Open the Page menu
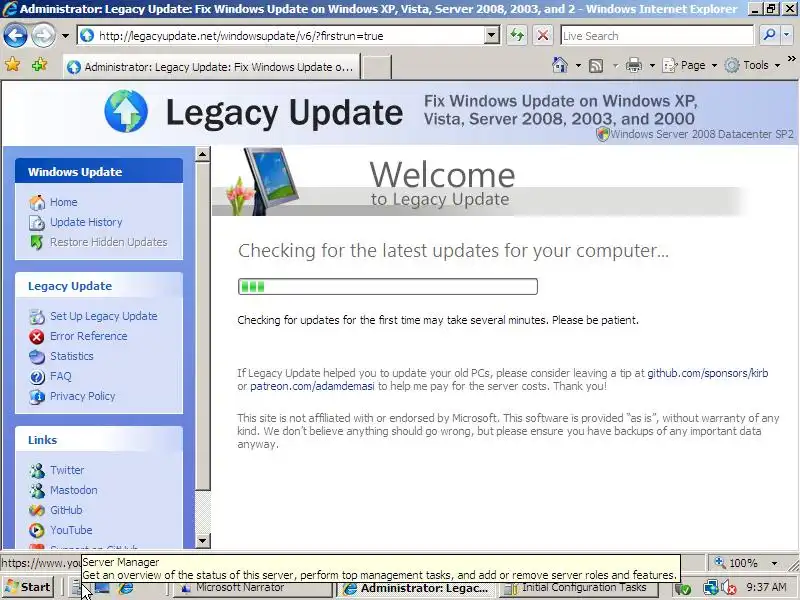This screenshot has height=600, width=800. click(689, 65)
